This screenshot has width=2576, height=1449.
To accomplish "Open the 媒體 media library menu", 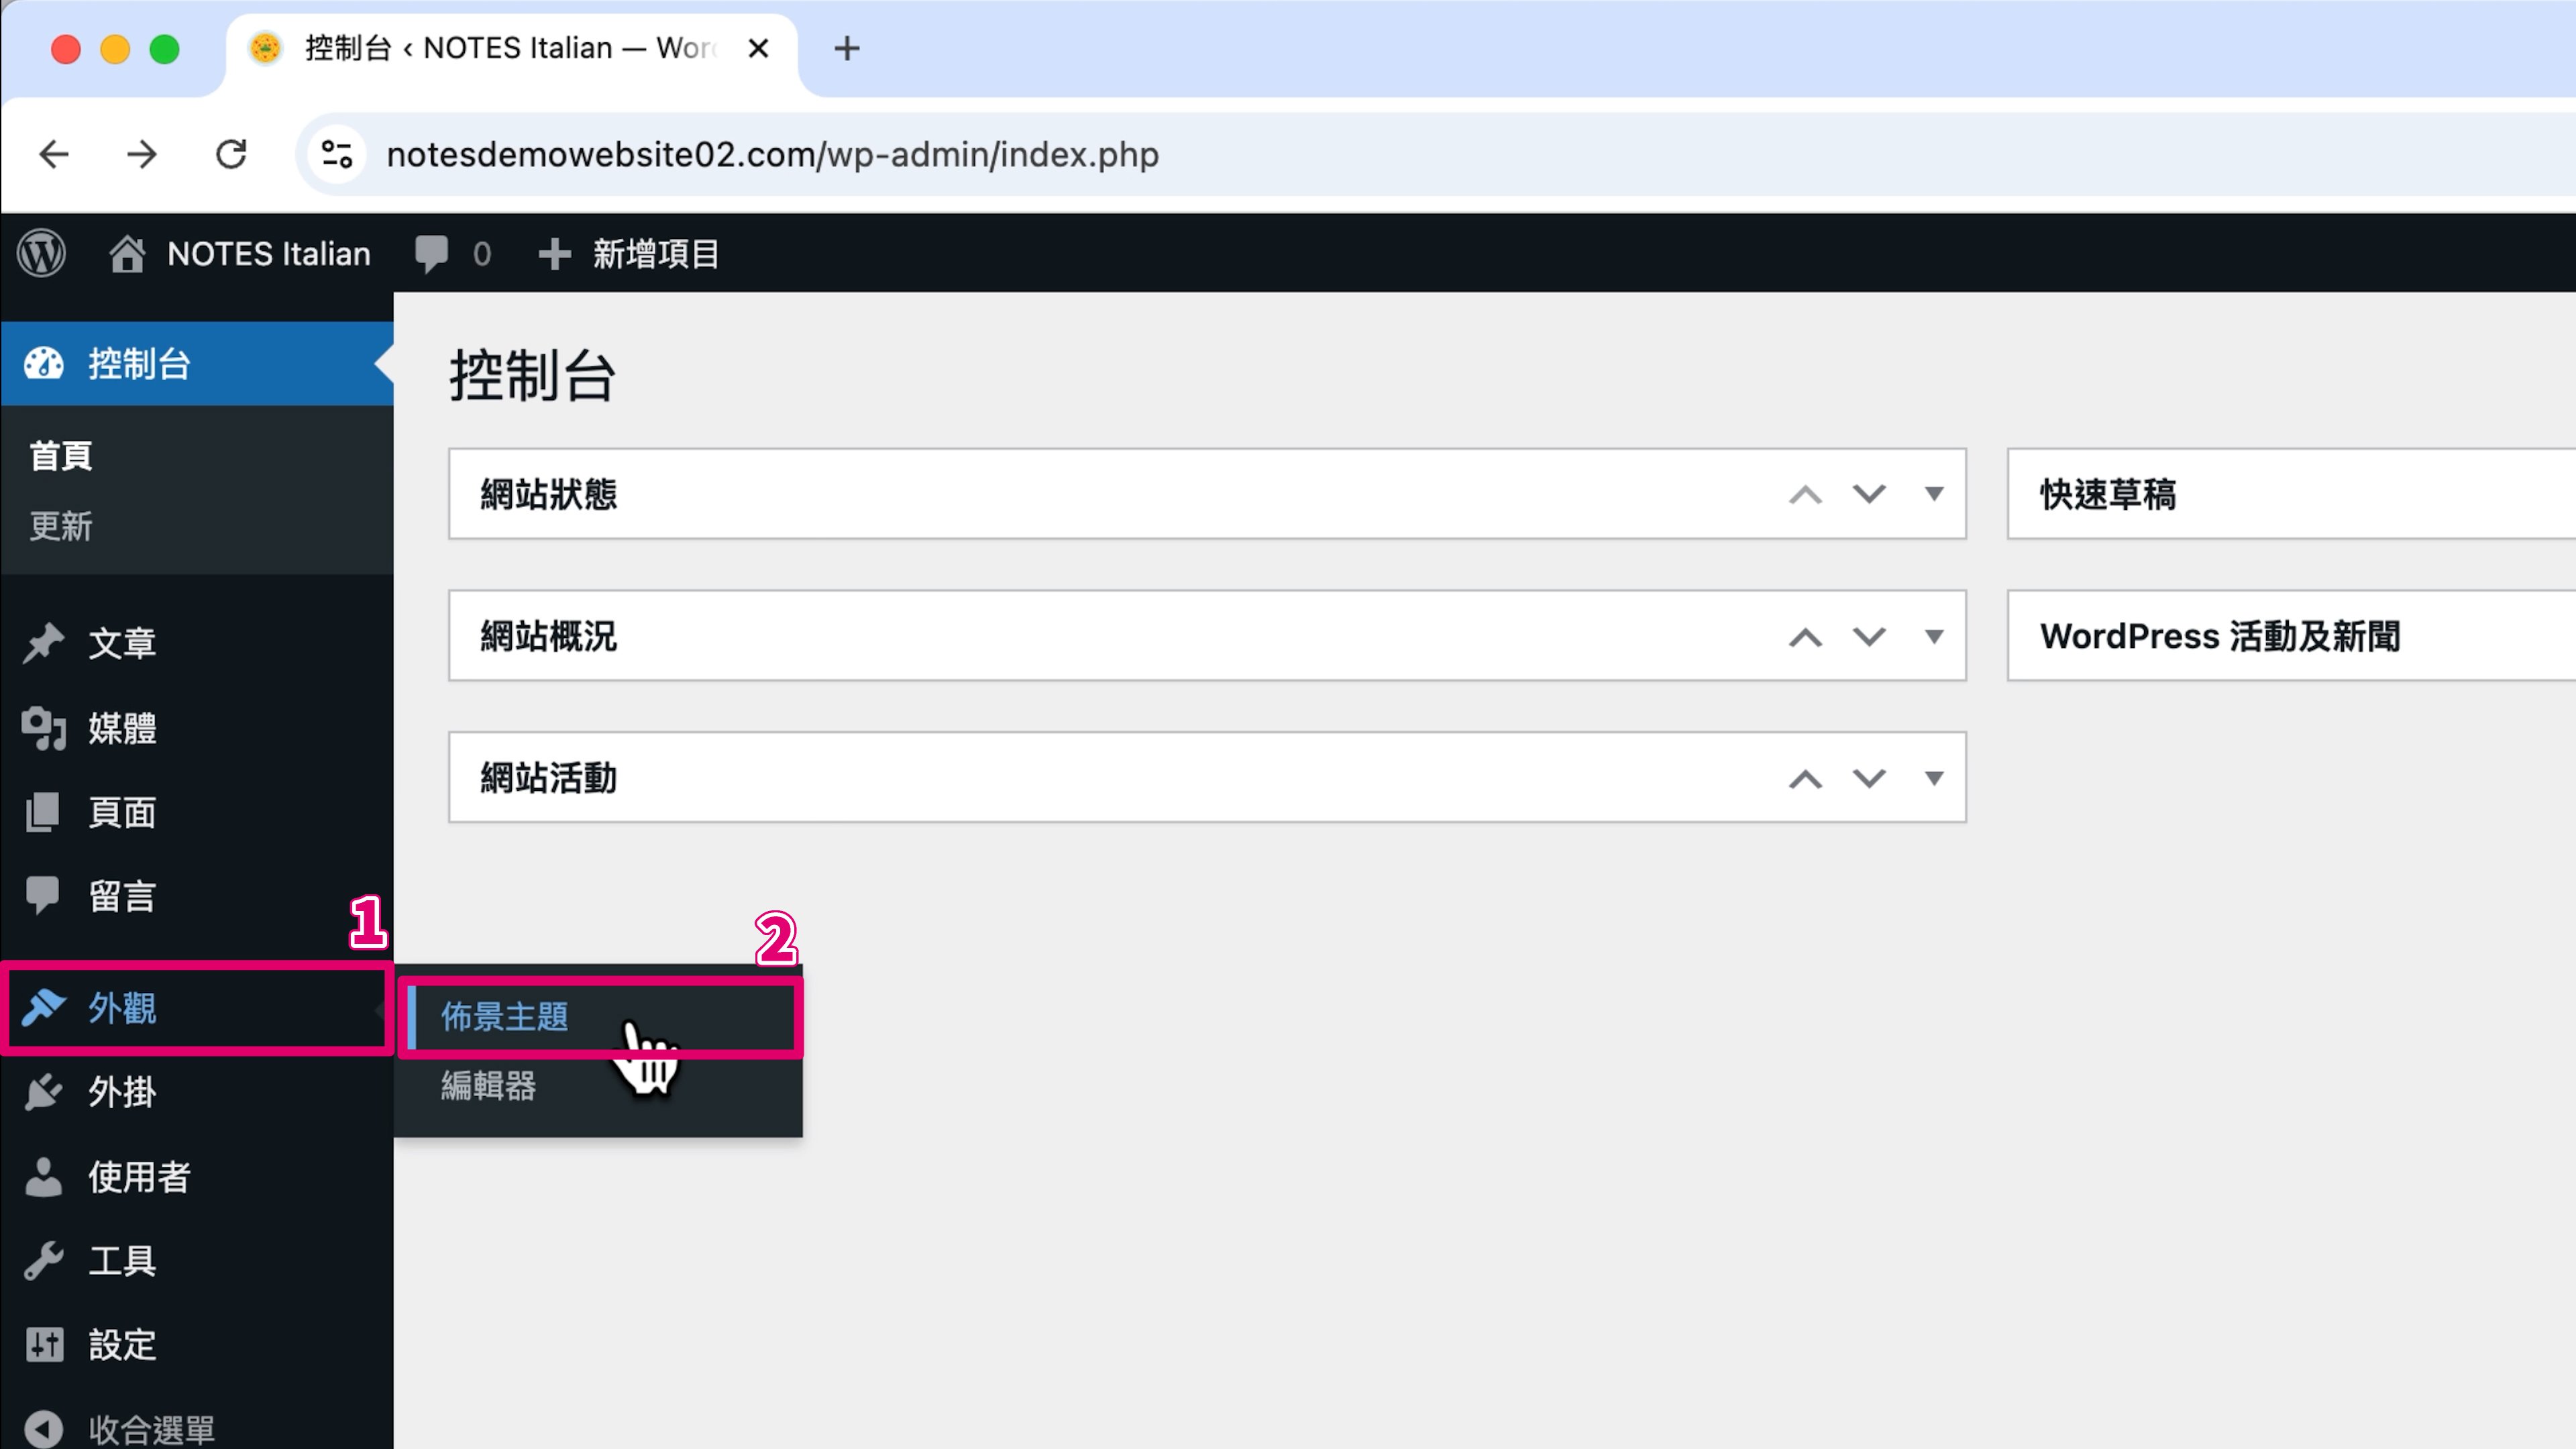I will [121, 728].
